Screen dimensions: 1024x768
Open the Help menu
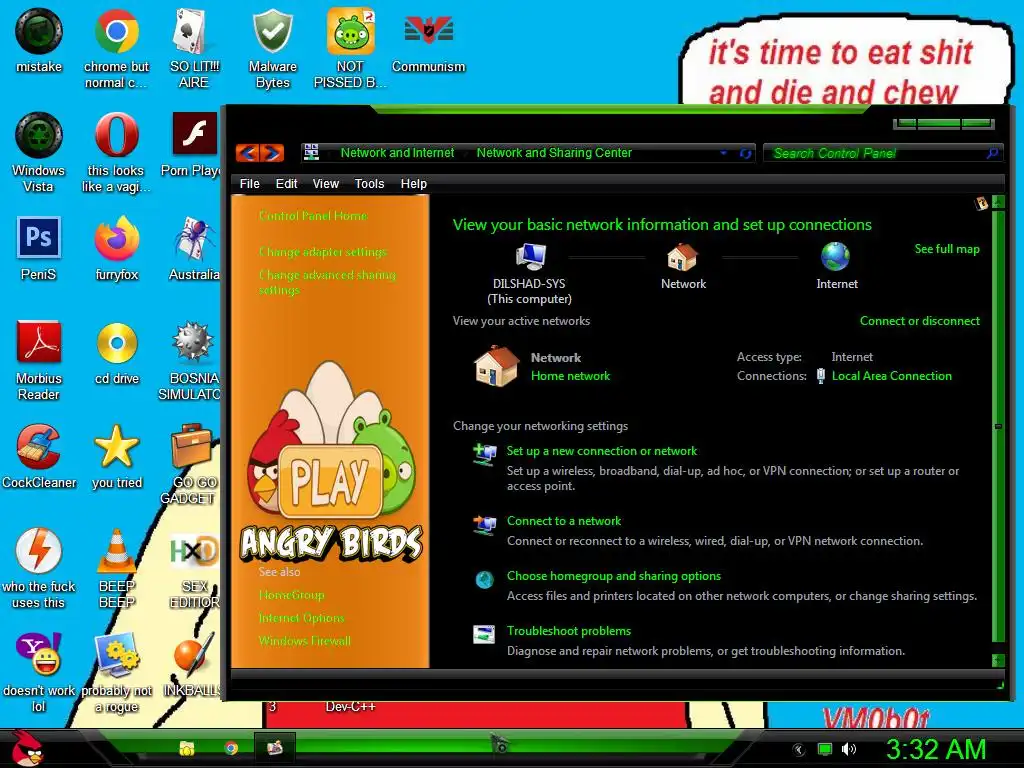point(413,184)
